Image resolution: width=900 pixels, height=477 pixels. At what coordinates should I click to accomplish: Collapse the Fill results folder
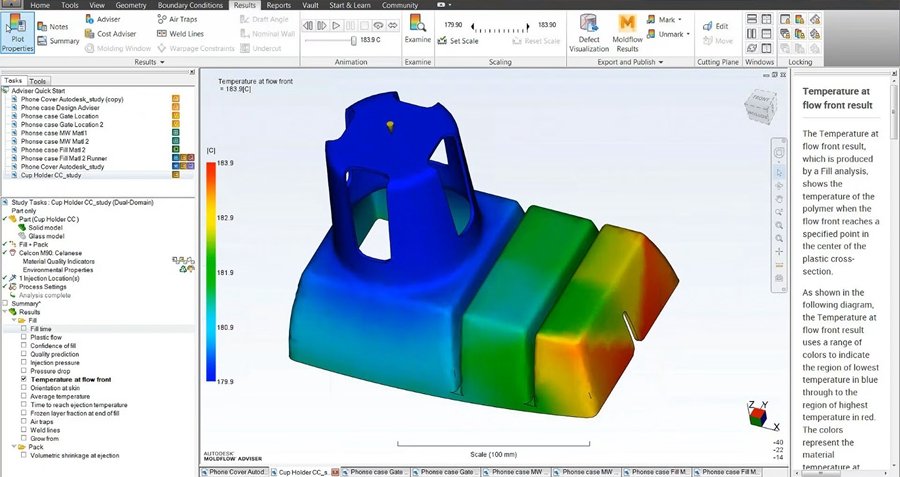pyautogui.click(x=14, y=320)
